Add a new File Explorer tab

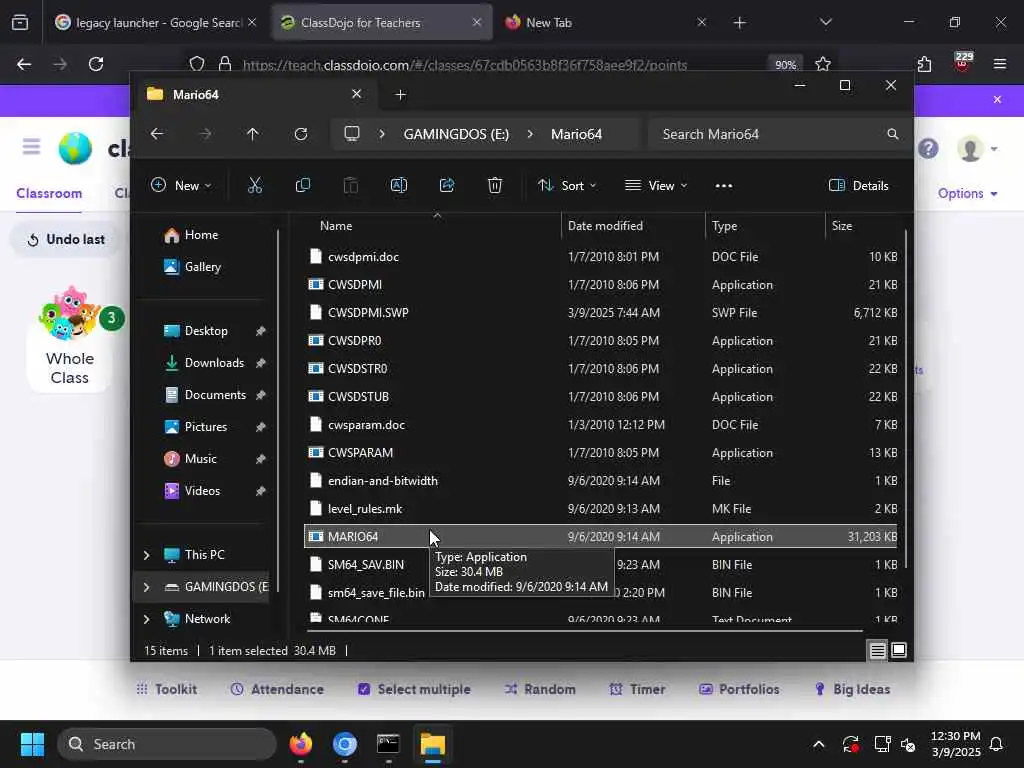coord(400,95)
